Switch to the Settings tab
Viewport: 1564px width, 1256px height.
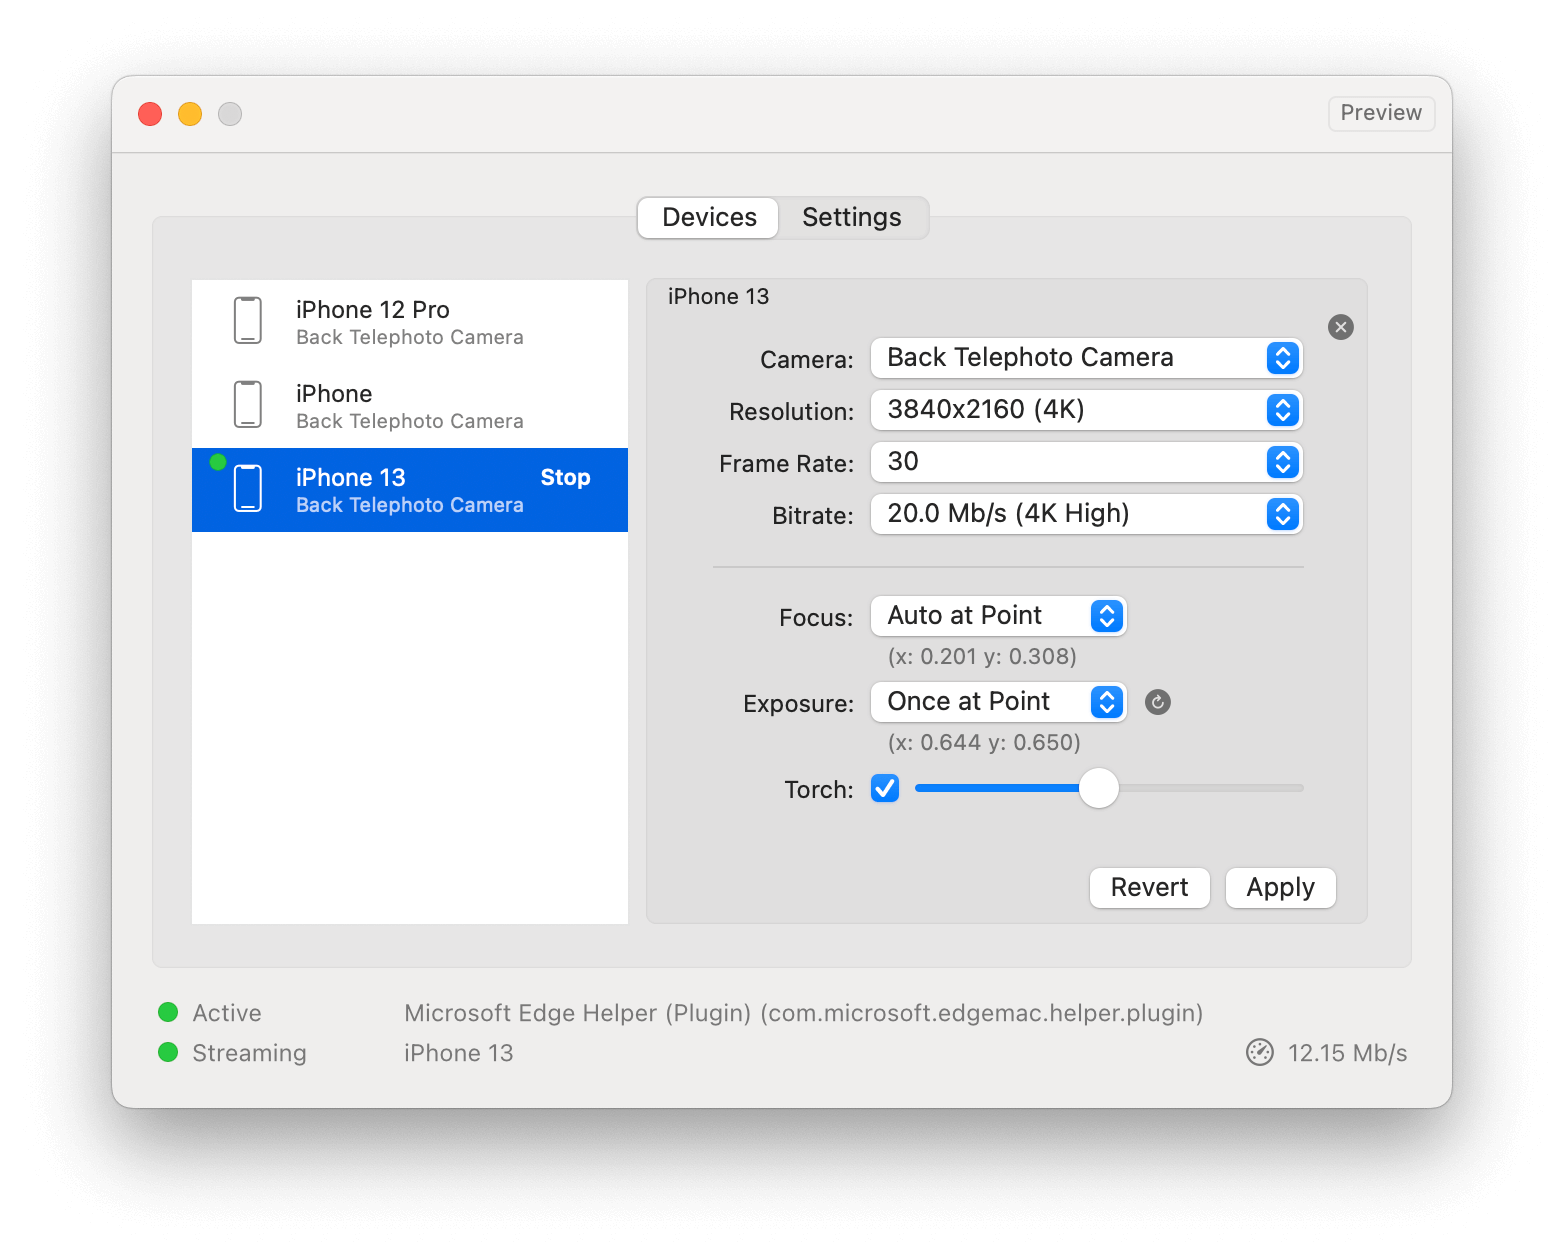852,217
